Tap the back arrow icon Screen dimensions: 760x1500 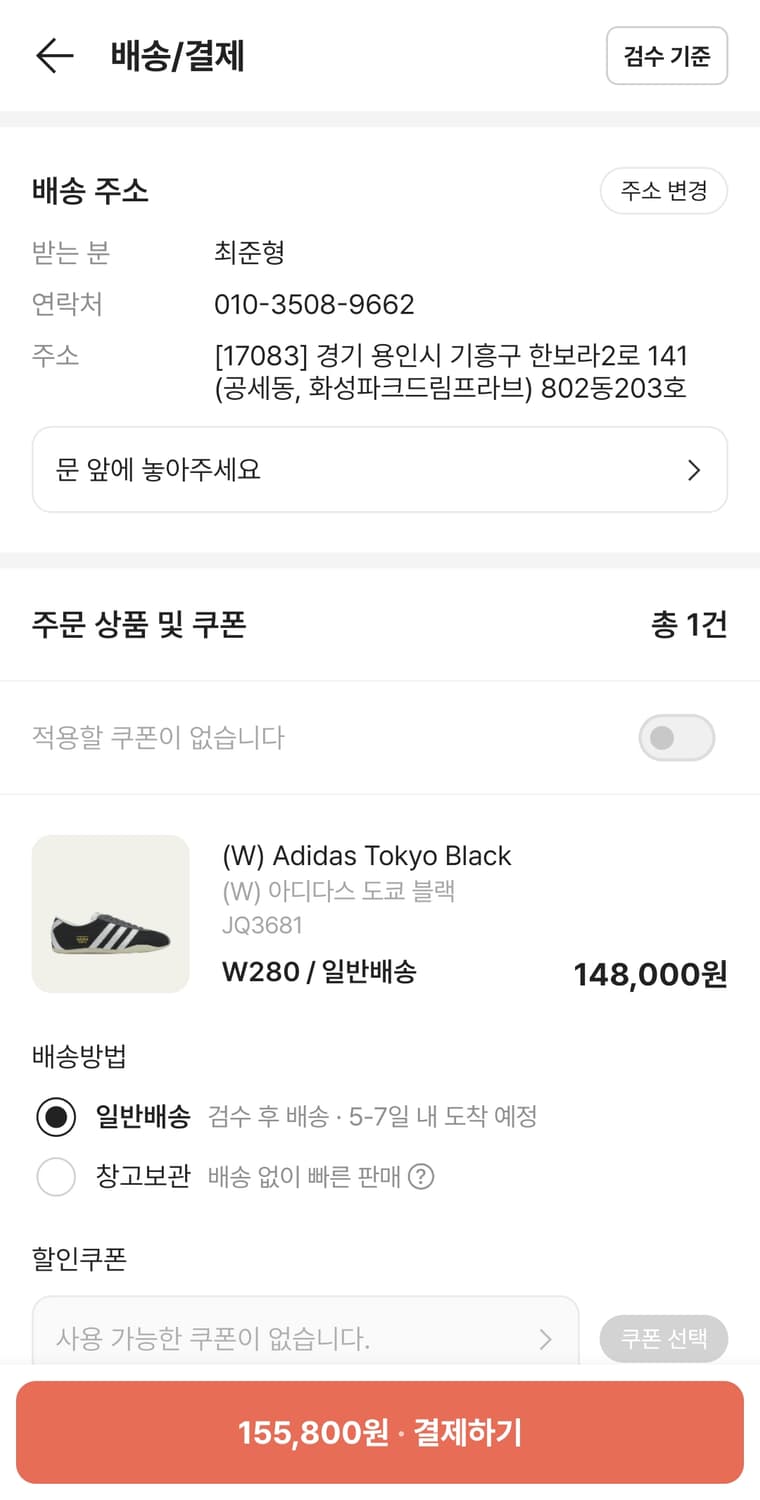pyautogui.click(x=55, y=56)
